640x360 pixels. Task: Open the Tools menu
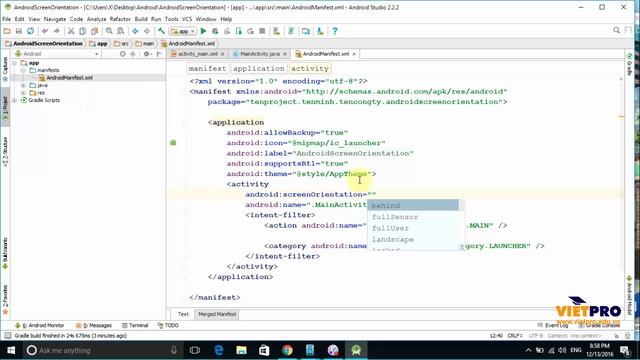point(171,19)
